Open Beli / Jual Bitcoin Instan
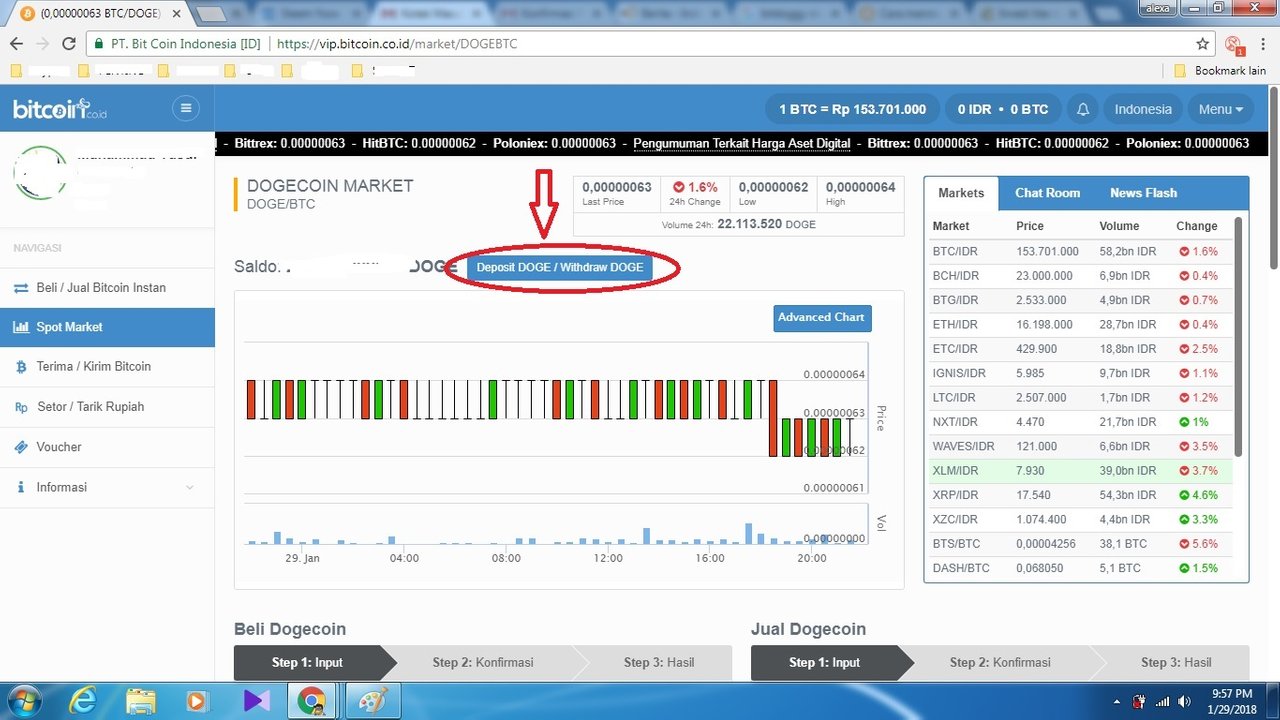Viewport: 1280px width, 720px height. [x=101, y=288]
